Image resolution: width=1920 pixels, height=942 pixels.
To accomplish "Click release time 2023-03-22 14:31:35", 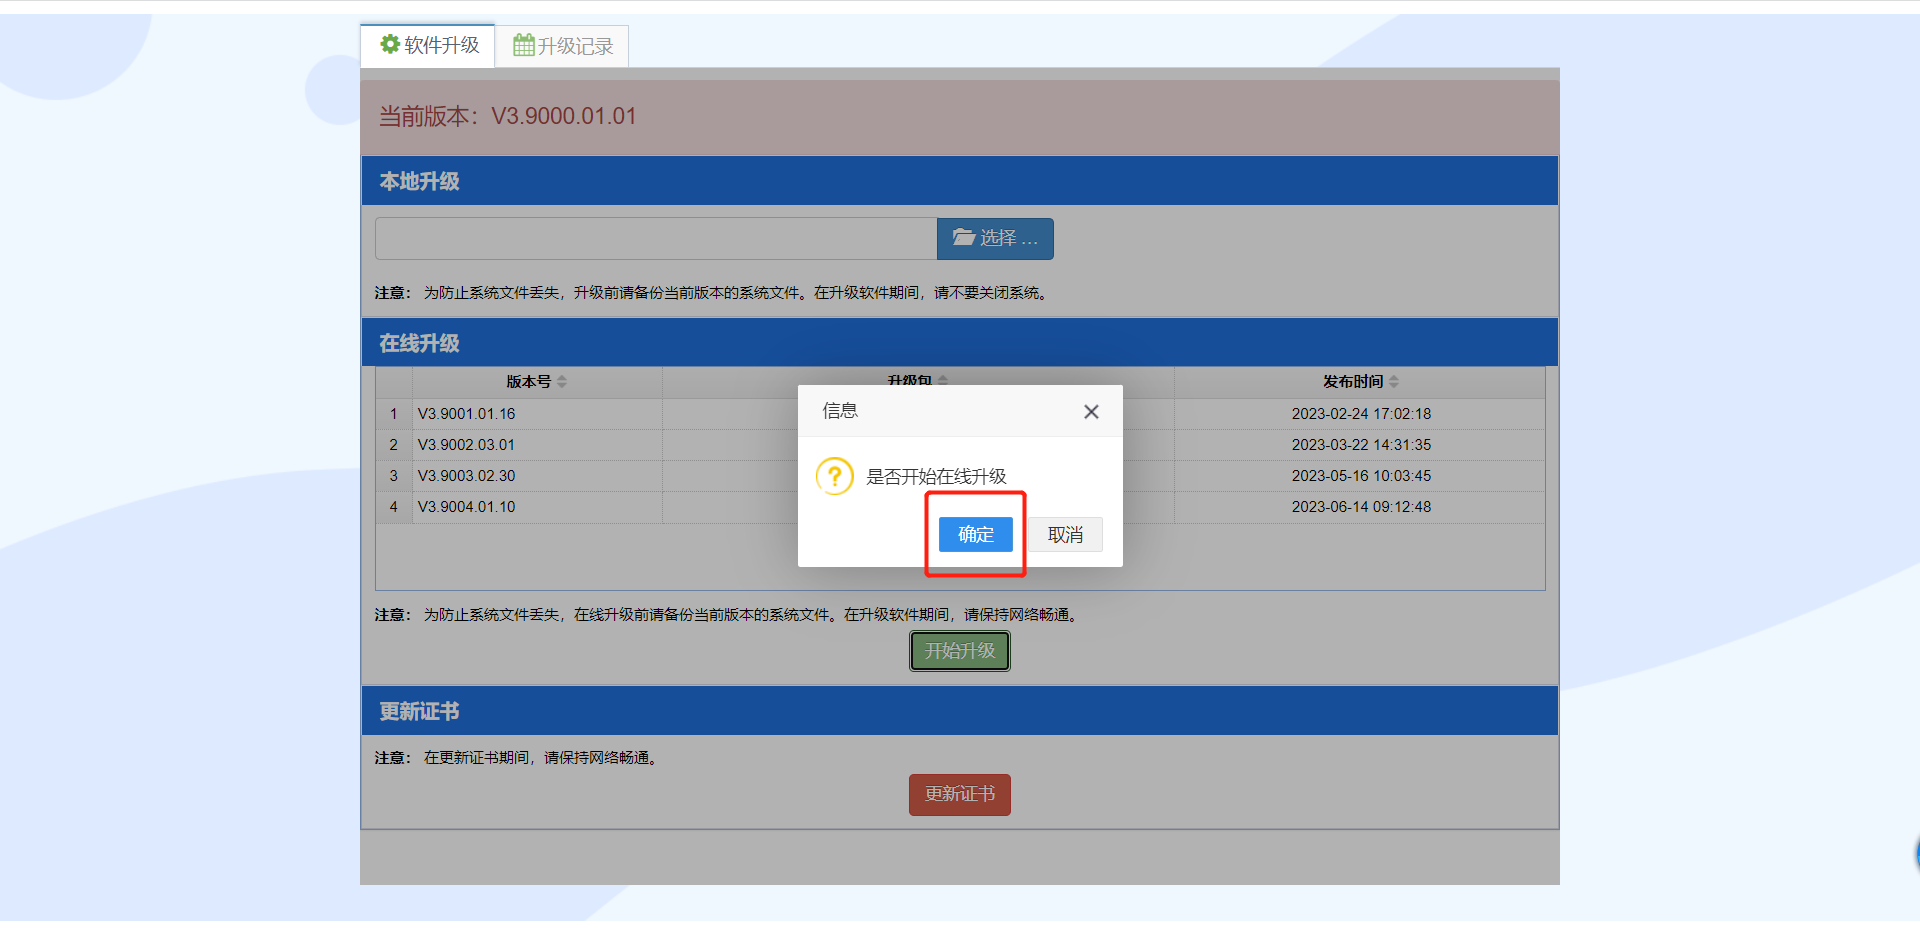I will 1361,444.
